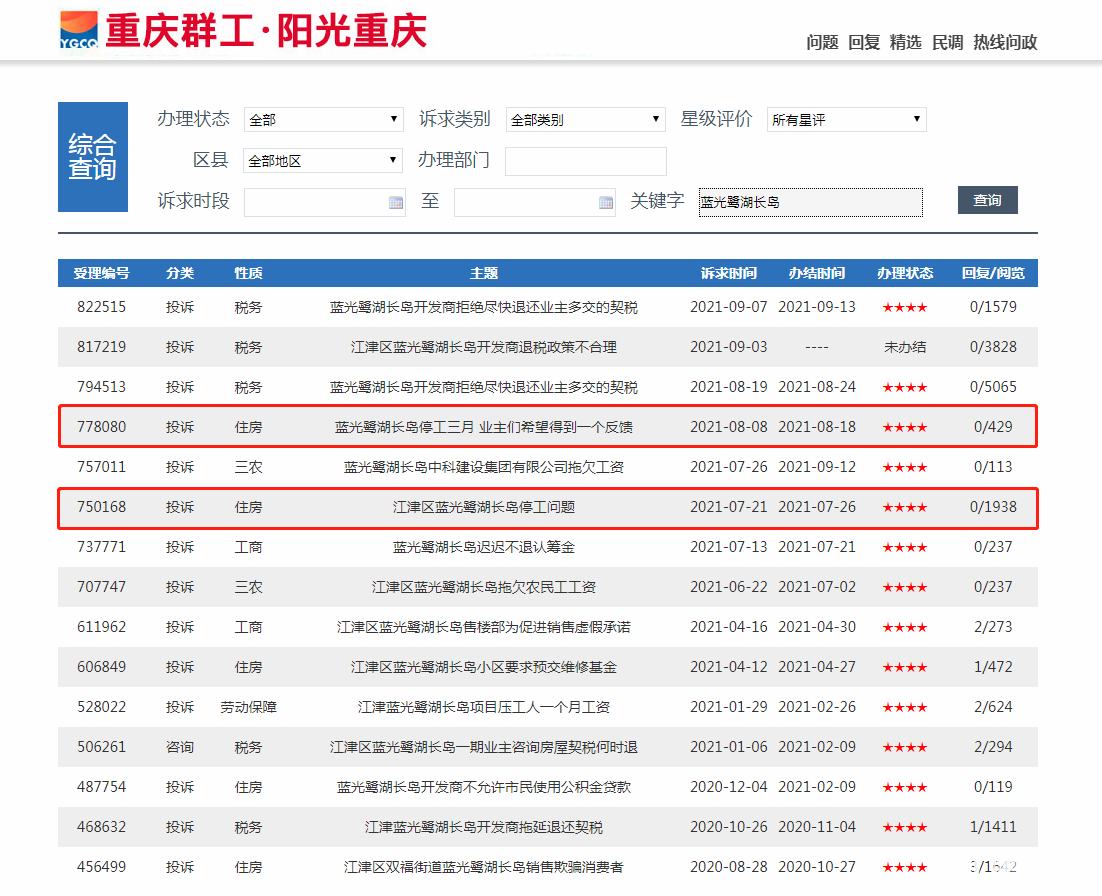
Task: Open the 星级评价 dropdown
Action: pyautogui.click(x=846, y=119)
